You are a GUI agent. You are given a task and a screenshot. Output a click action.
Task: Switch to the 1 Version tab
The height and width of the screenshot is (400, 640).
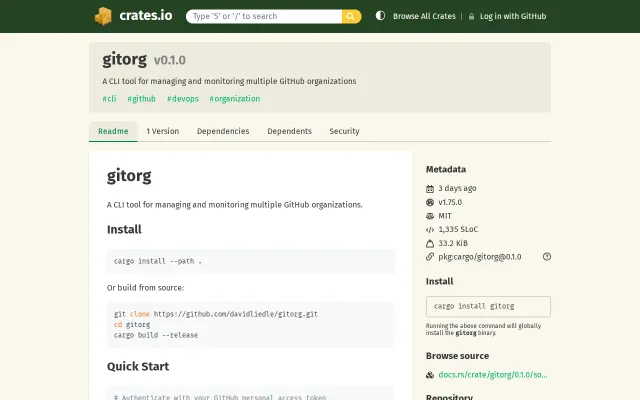click(x=162, y=131)
